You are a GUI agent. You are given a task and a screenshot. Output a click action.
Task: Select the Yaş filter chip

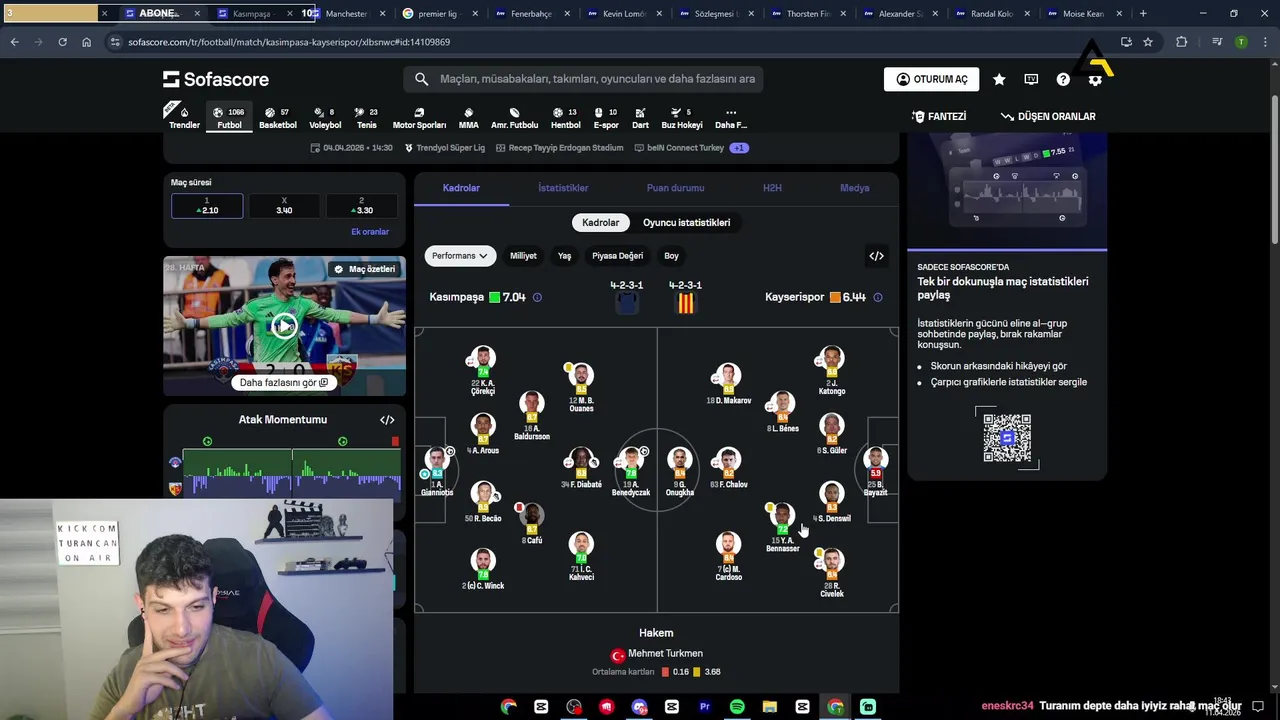coord(564,256)
